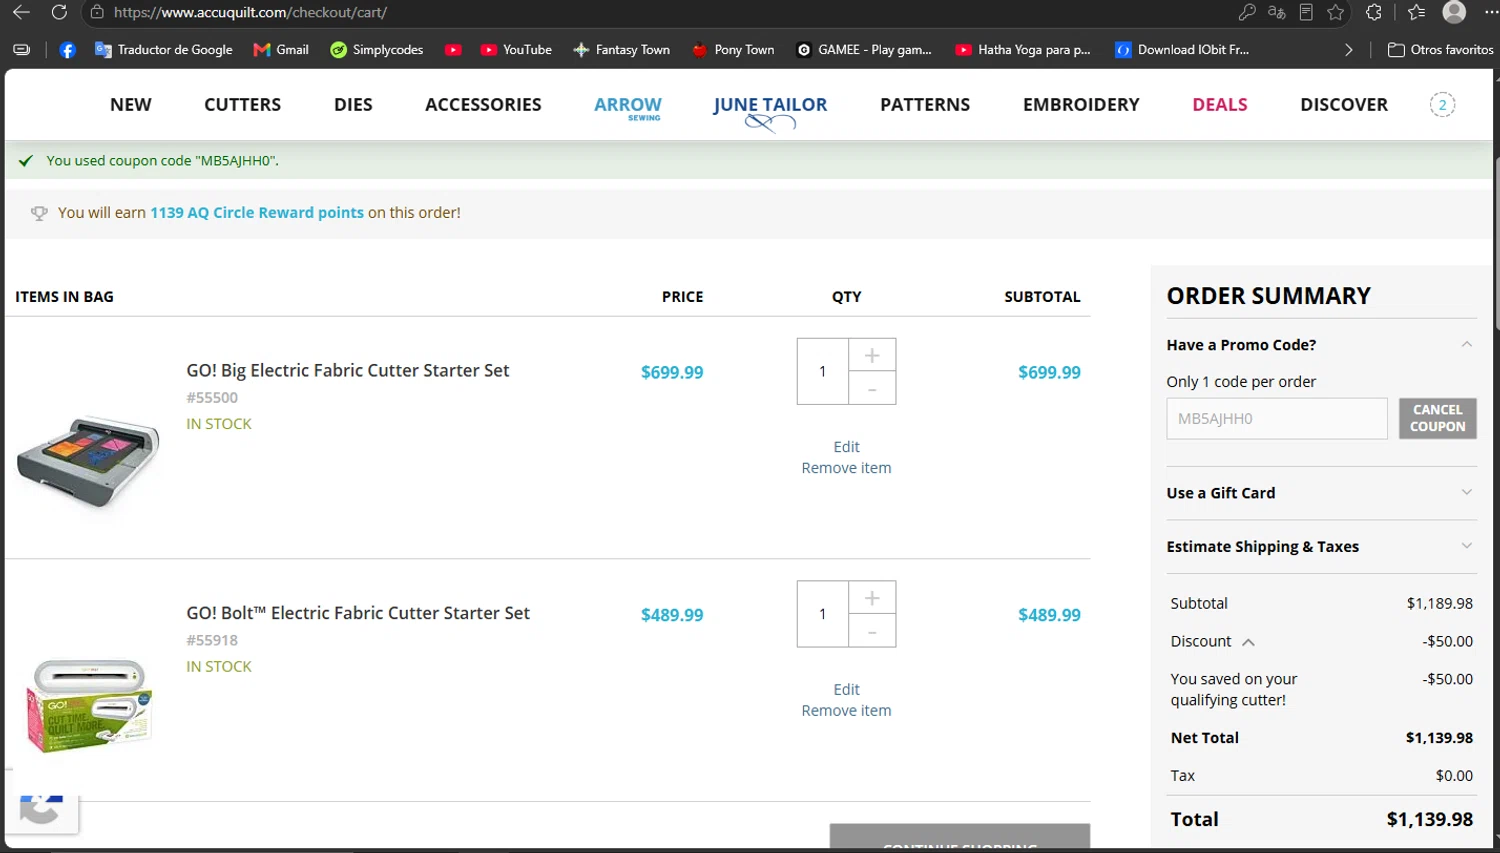Open the DEALS menu
1500x853 pixels.
pyautogui.click(x=1220, y=104)
